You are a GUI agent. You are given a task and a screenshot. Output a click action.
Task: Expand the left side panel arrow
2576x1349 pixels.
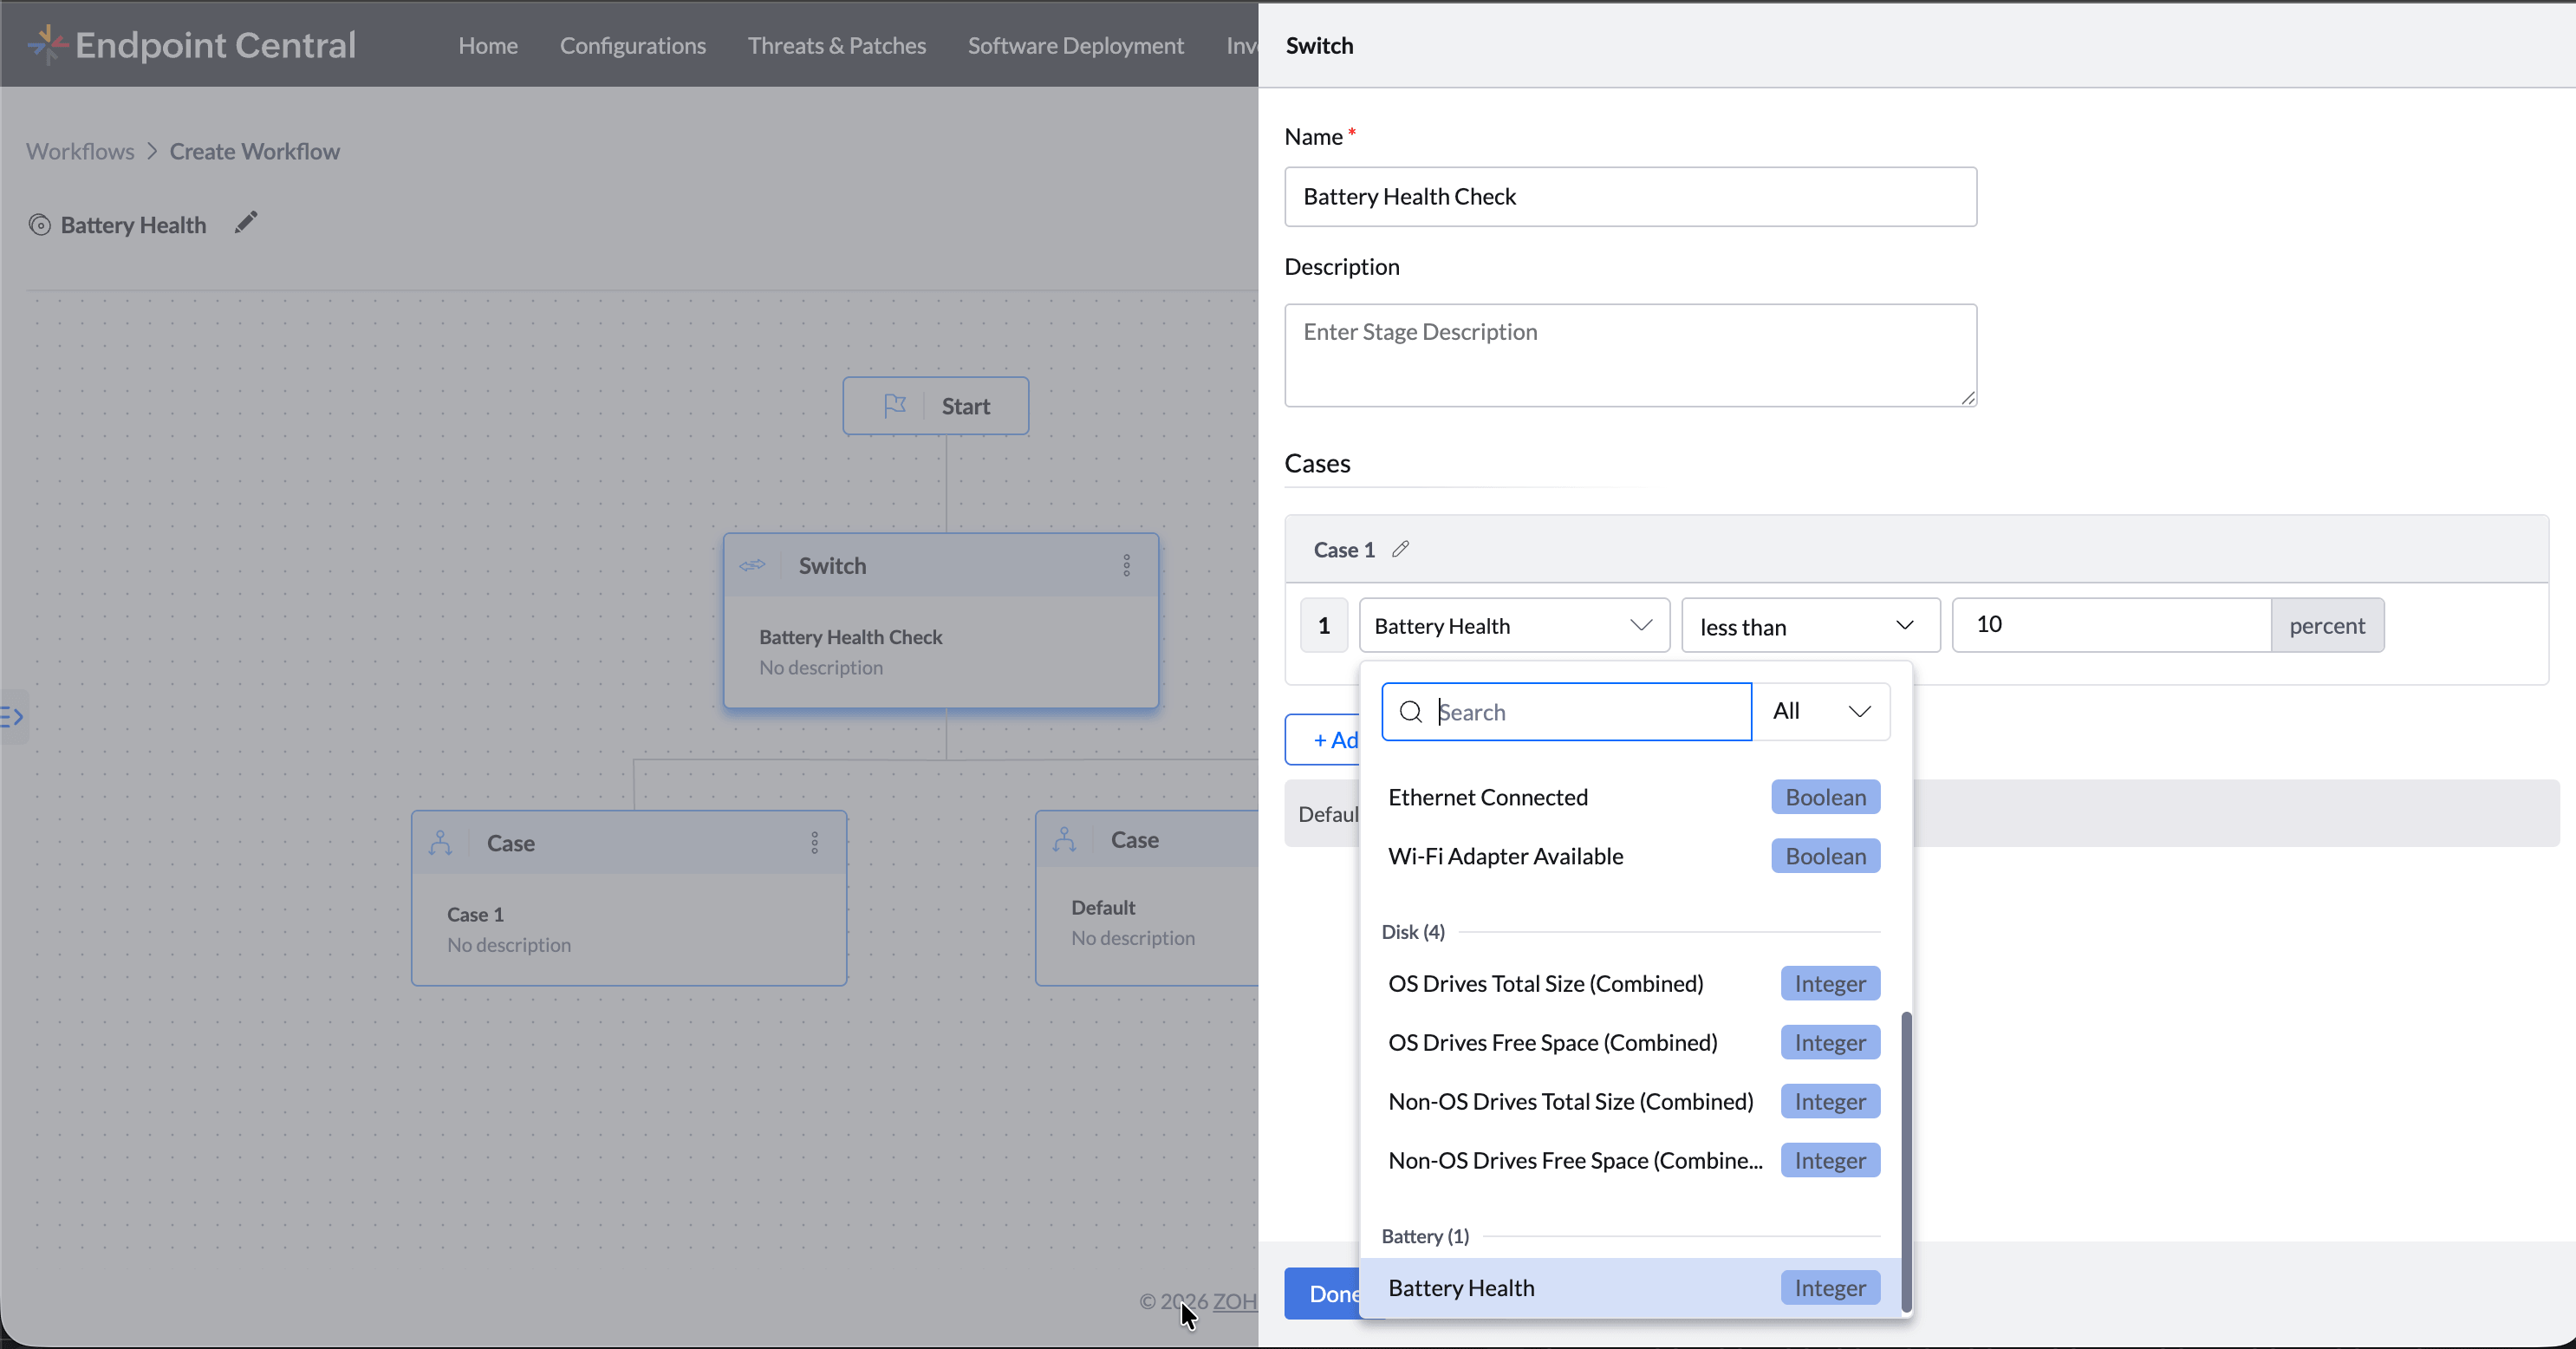12,716
